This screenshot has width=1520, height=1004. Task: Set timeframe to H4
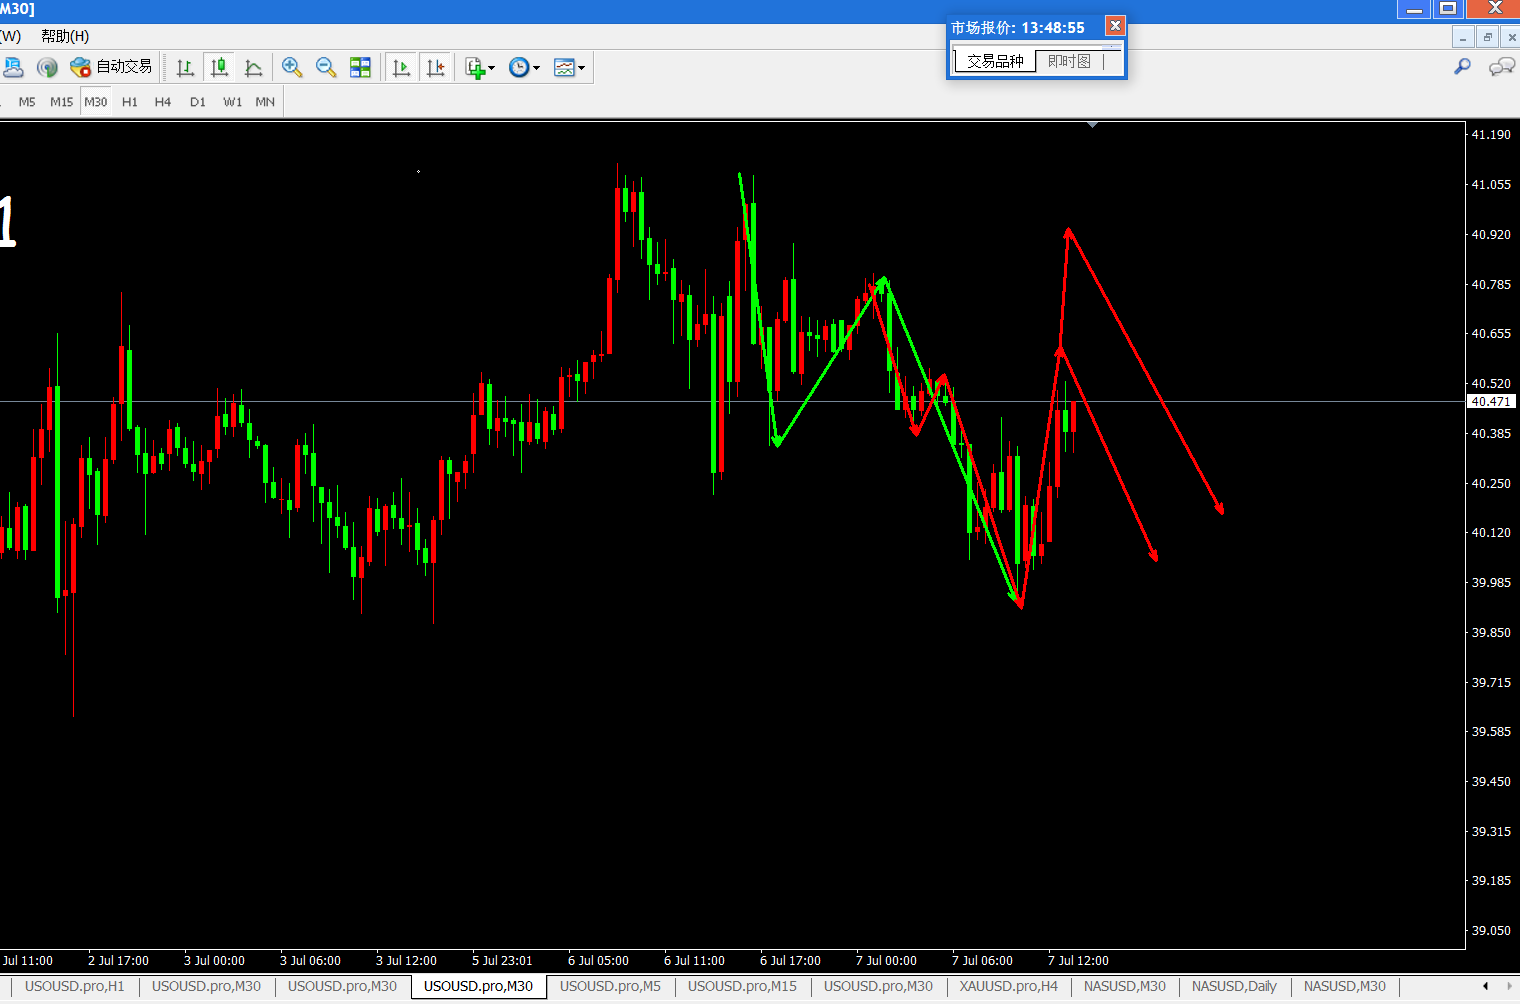(163, 102)
